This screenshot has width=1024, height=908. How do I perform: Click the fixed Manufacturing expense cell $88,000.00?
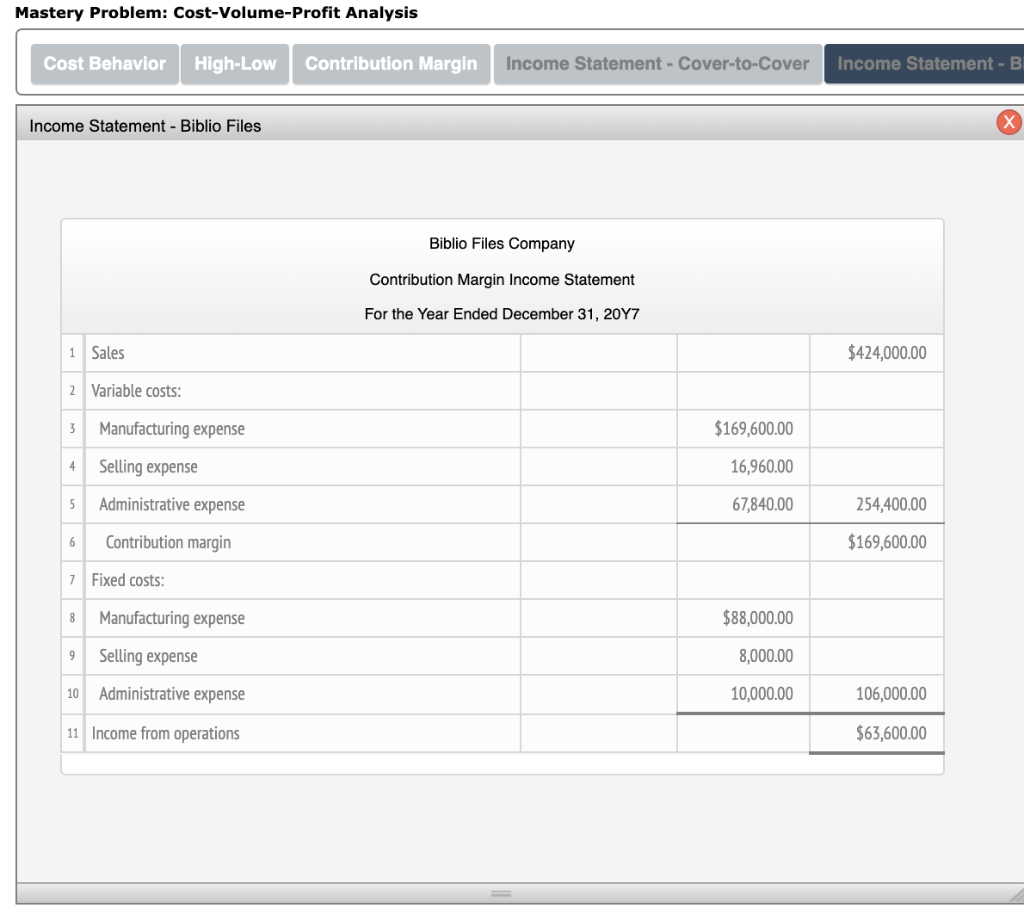pos(743,618)
